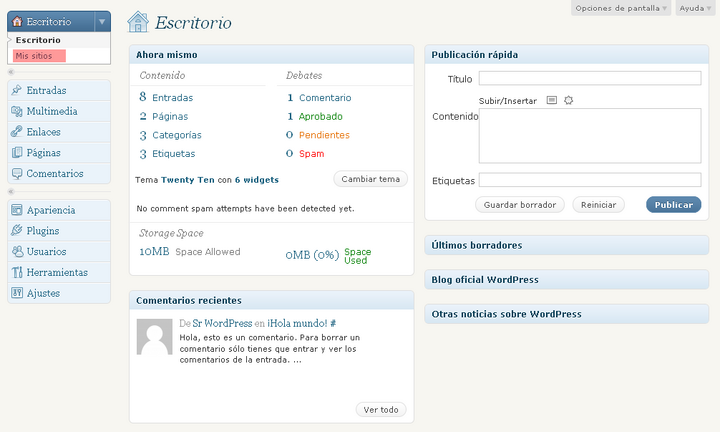Open the ¡Hola mundo! post link
The image size is (720, 432).
click(x=297, y=323)
